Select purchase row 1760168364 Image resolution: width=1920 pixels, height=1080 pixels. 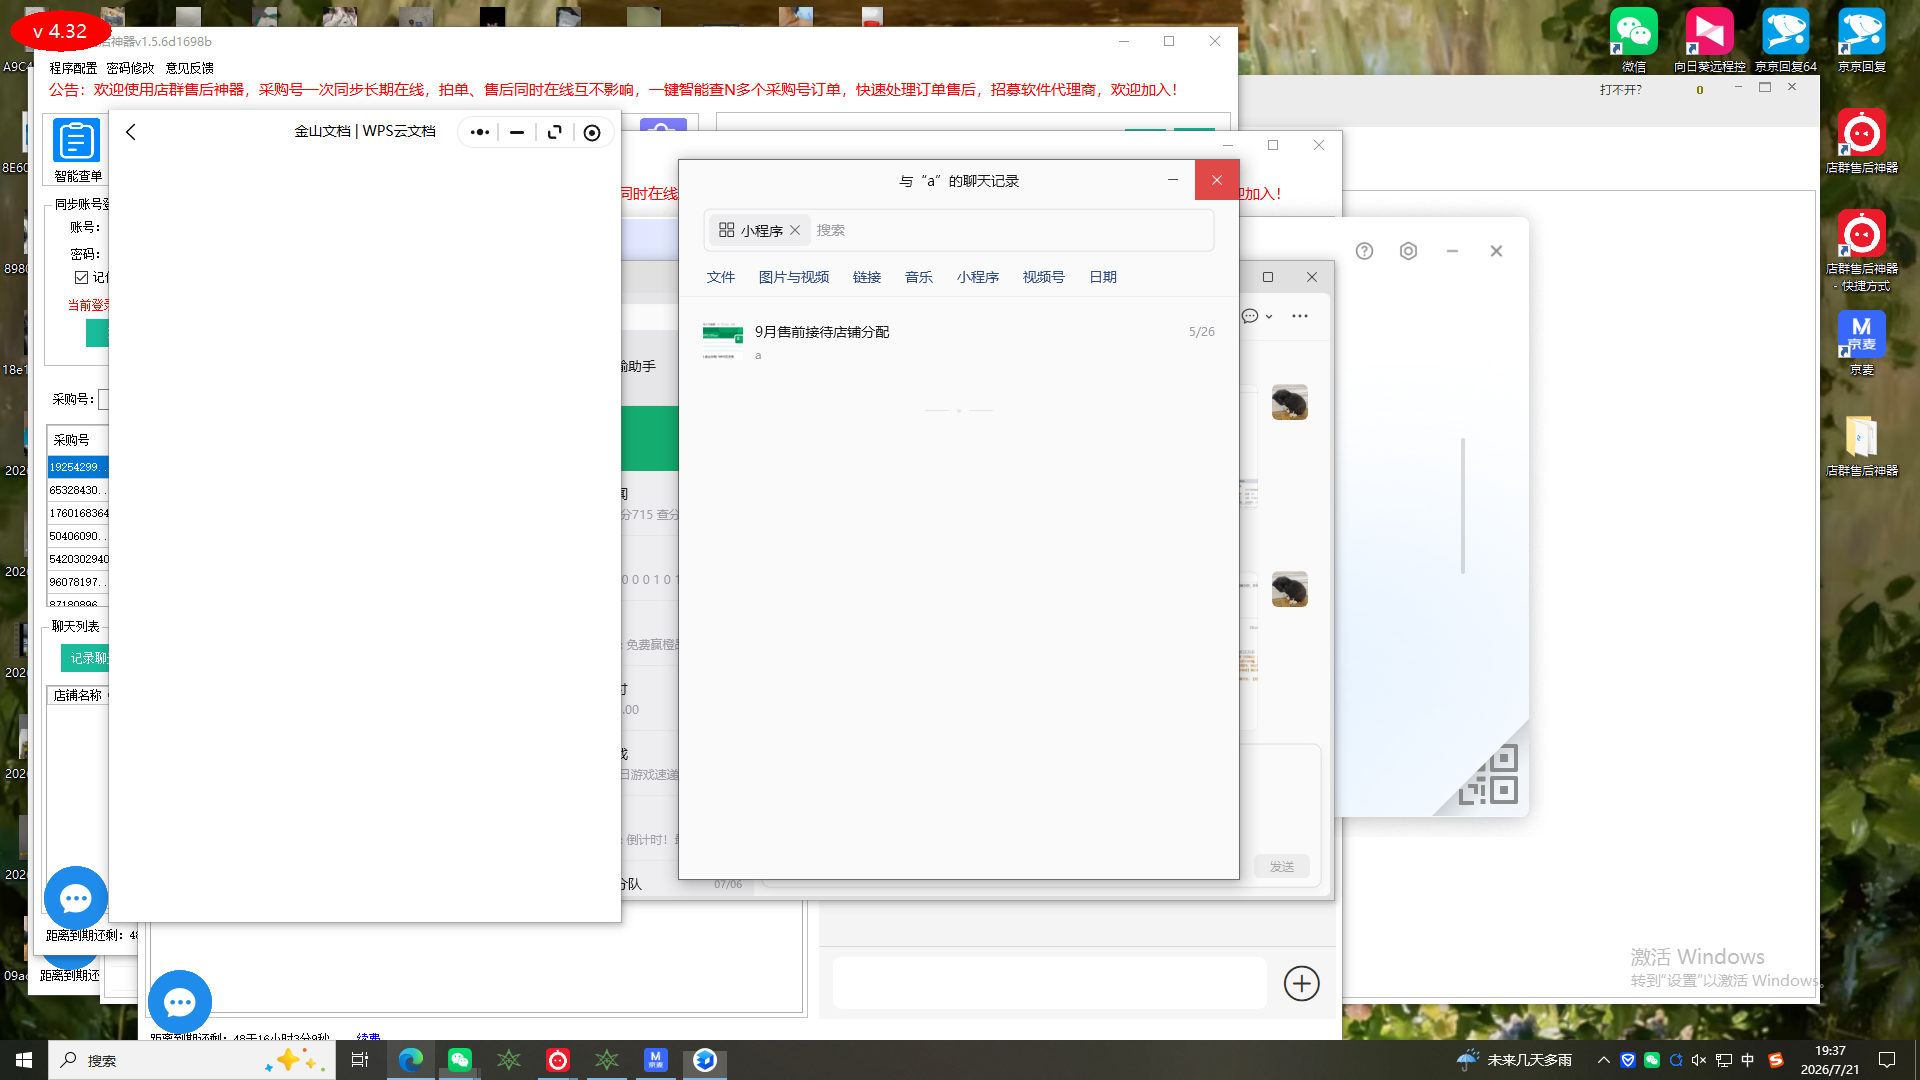(78, 513)
